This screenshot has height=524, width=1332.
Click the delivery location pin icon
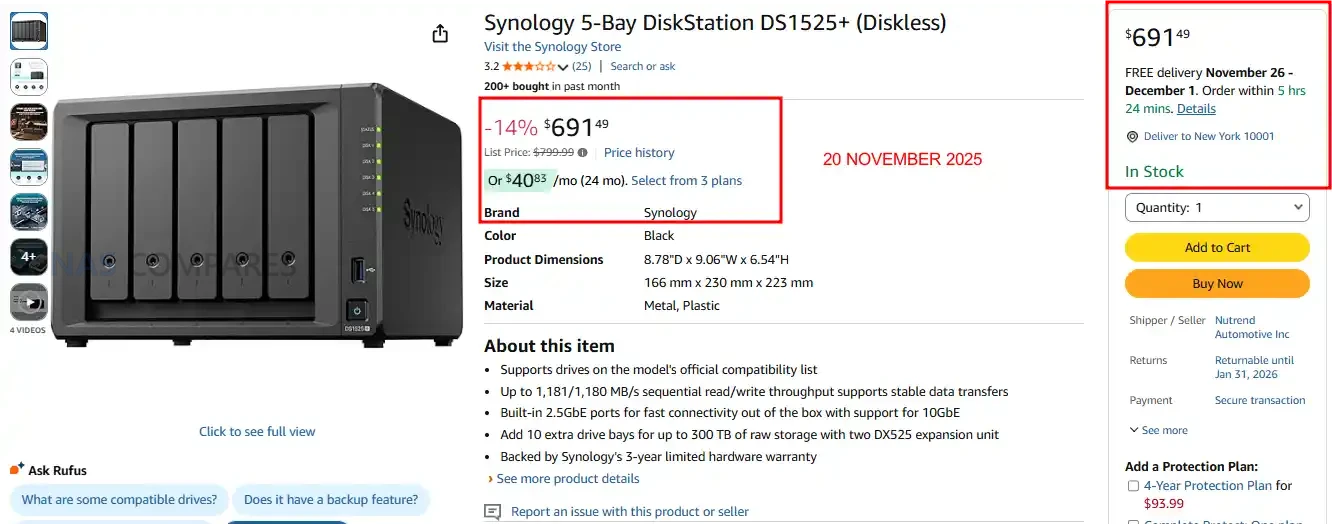point(1132,137)
